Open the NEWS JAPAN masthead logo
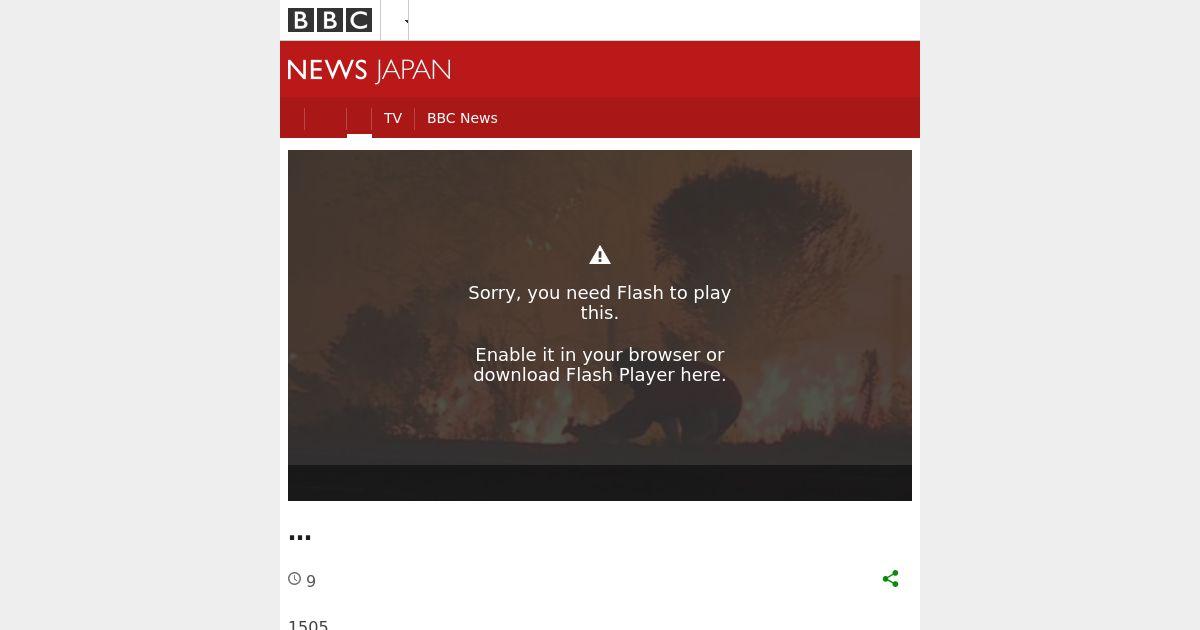 (x=369, y=70)
